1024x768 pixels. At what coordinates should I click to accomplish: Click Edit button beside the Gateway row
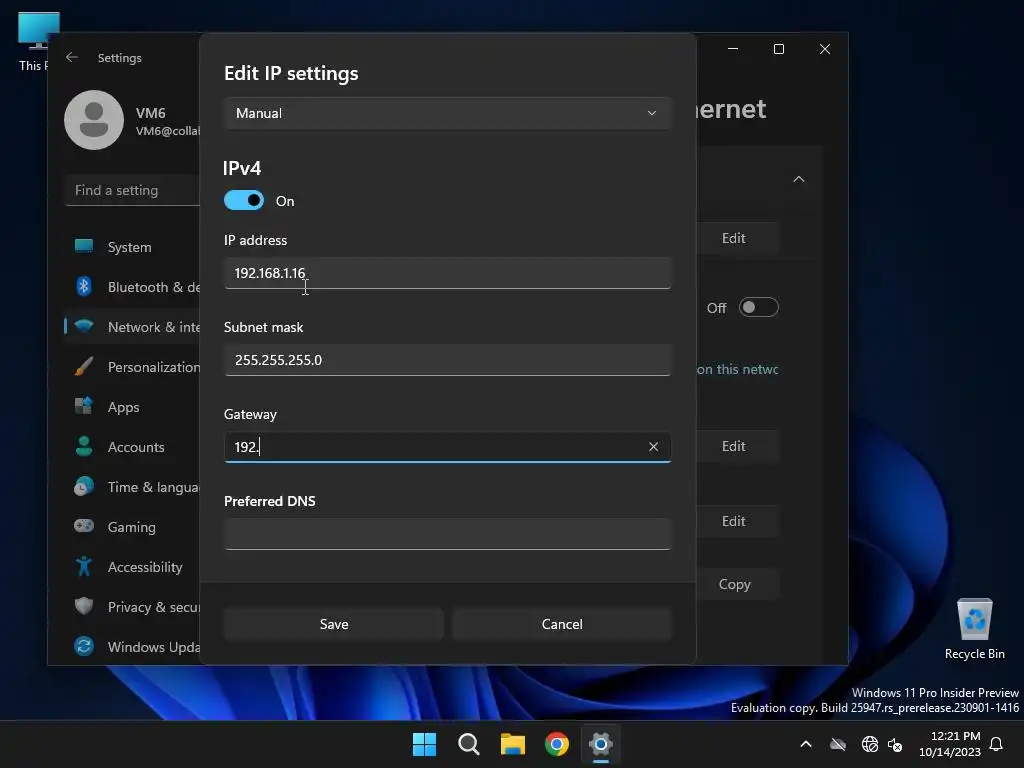[737, 446]
